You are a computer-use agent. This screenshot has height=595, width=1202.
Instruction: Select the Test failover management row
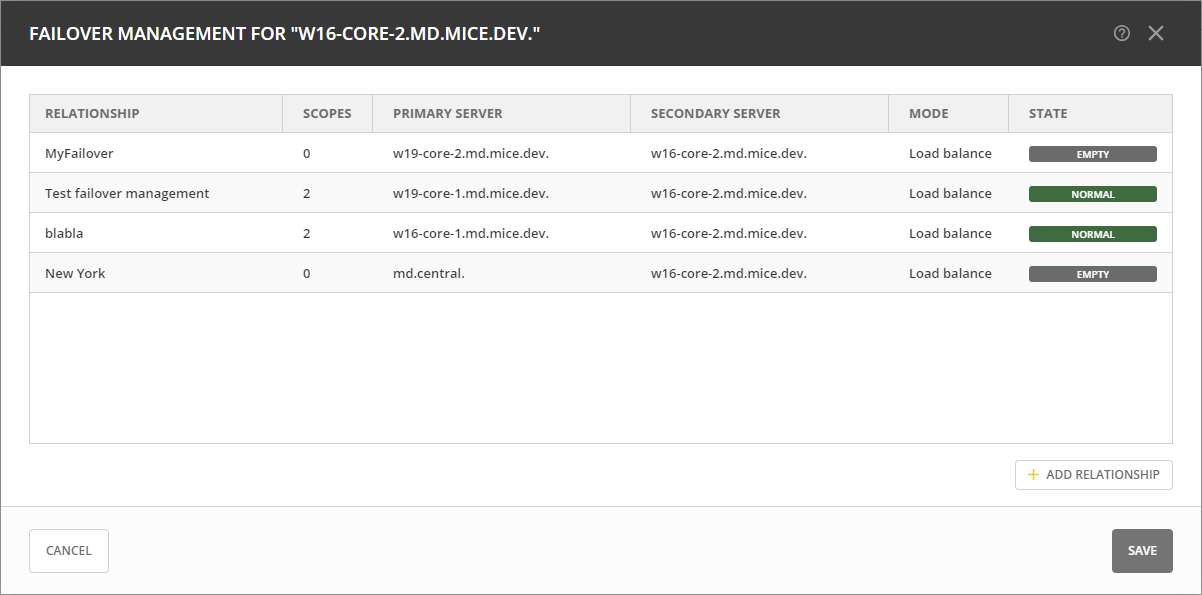click(127, 194)
